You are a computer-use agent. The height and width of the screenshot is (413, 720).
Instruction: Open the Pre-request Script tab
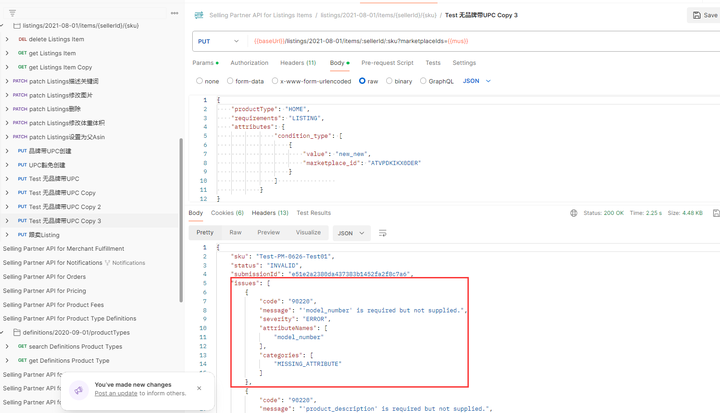[387, 63]
